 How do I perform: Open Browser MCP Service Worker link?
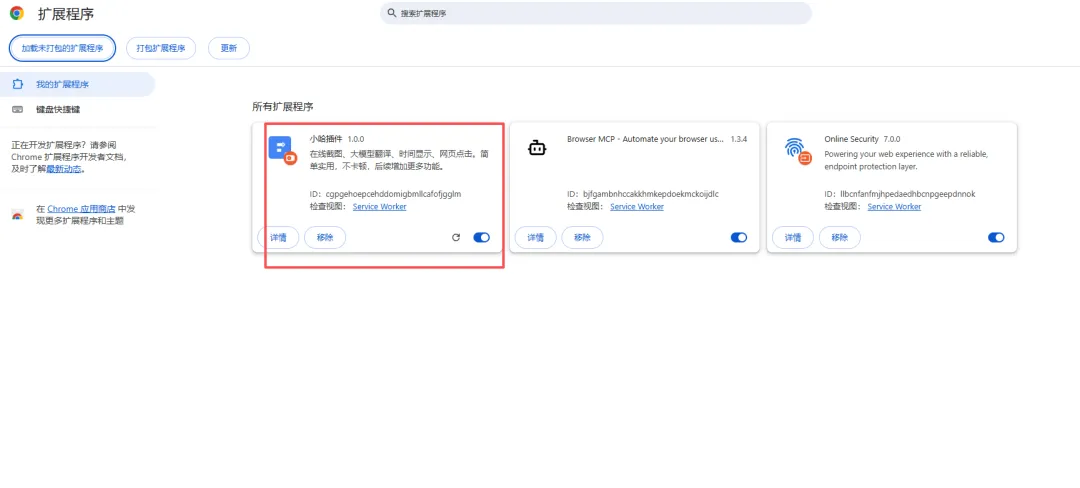pos(637,206)
